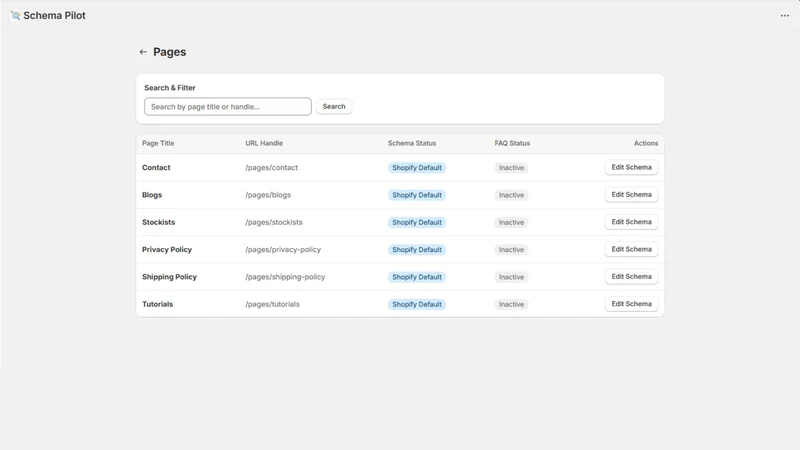This screenshot has width=800, height=450.
Task: Go back using the arrow beside Pages
Action: pos(143,52)
